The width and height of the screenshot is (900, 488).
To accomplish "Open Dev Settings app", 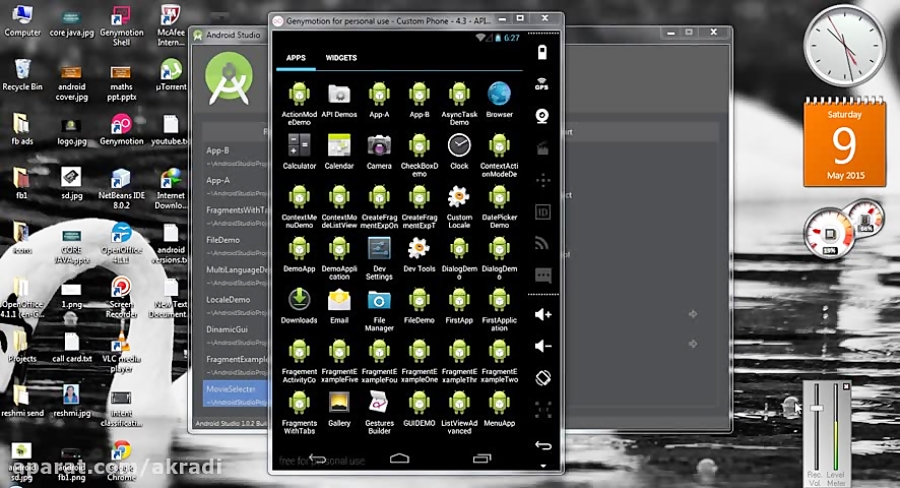I will coord(379,258).
